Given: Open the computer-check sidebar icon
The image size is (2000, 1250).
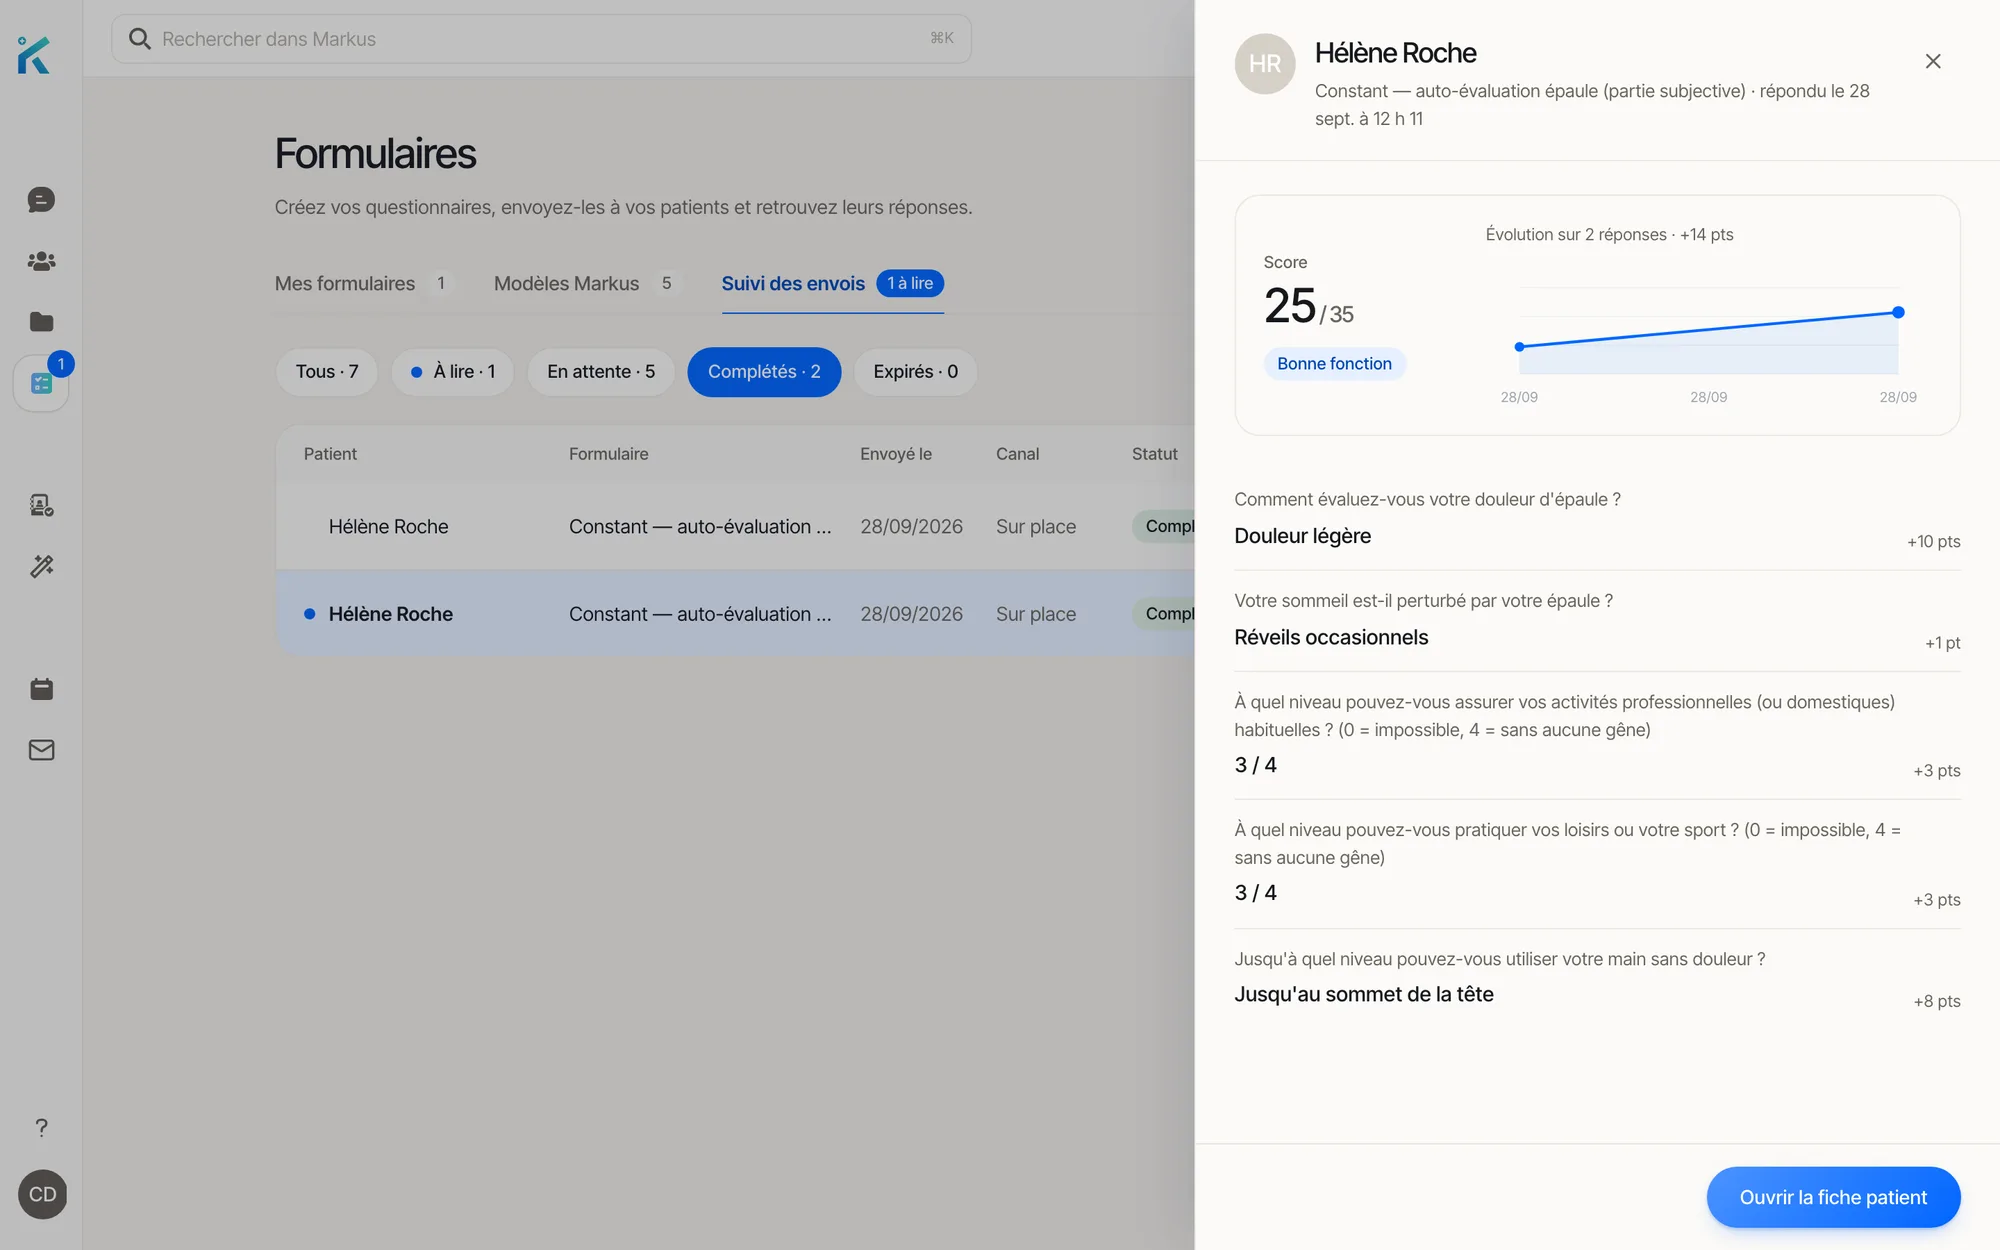Looking at the screenshot, I should pos(41,505).
